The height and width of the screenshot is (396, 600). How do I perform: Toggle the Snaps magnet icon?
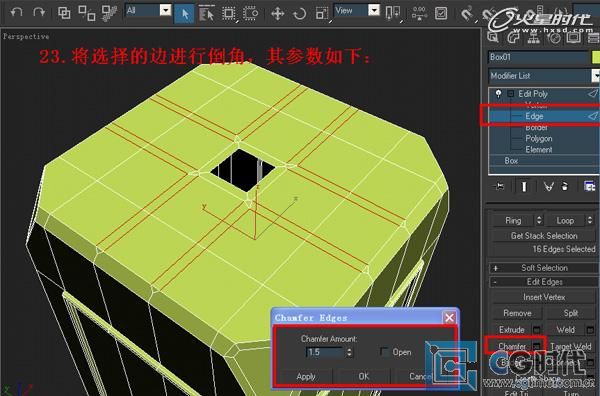(x=467, y=14)
